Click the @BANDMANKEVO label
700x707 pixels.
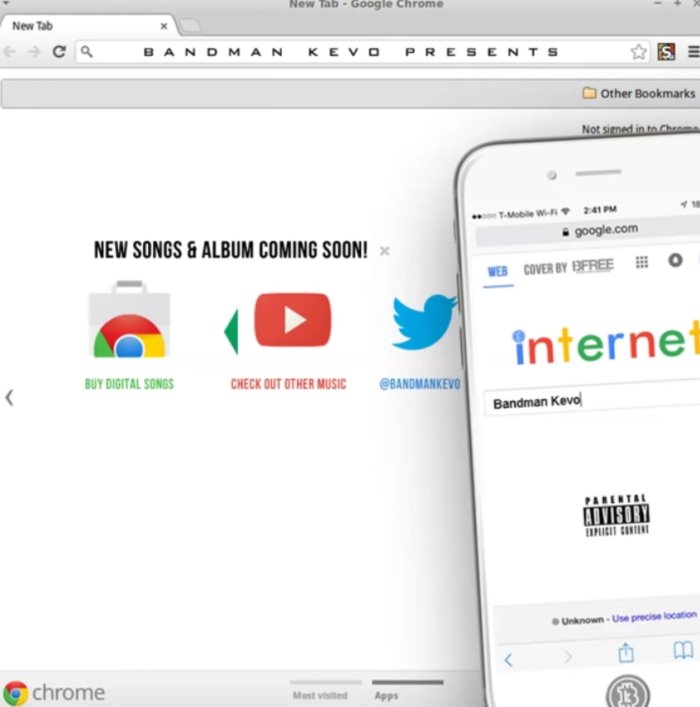420,384
